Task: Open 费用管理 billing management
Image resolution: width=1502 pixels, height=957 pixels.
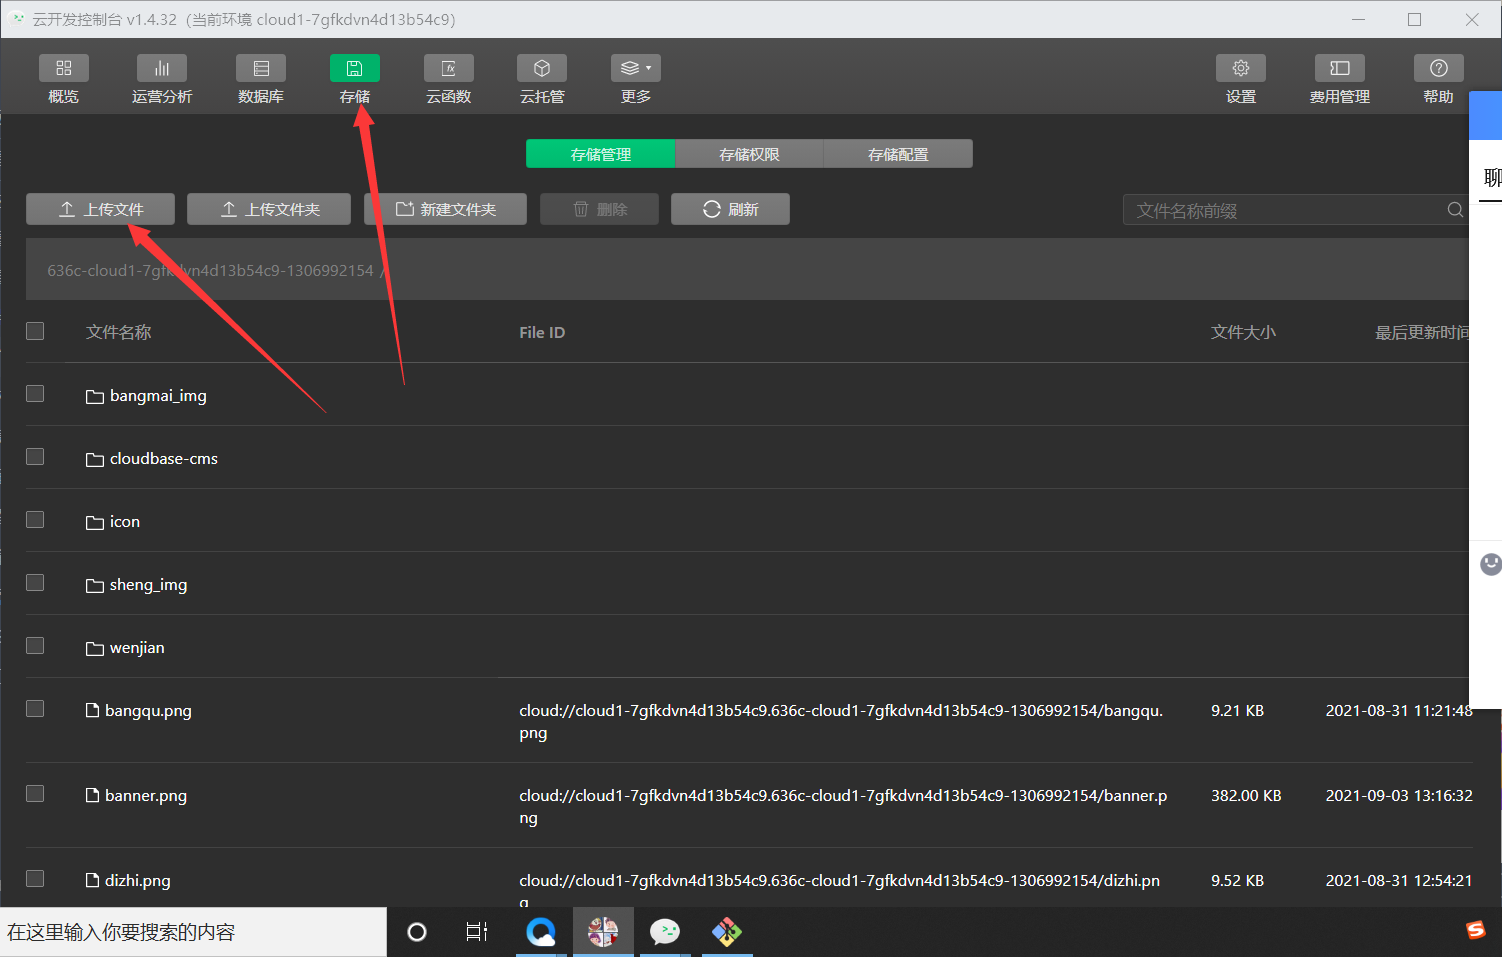Action: tap(1340, 79)
